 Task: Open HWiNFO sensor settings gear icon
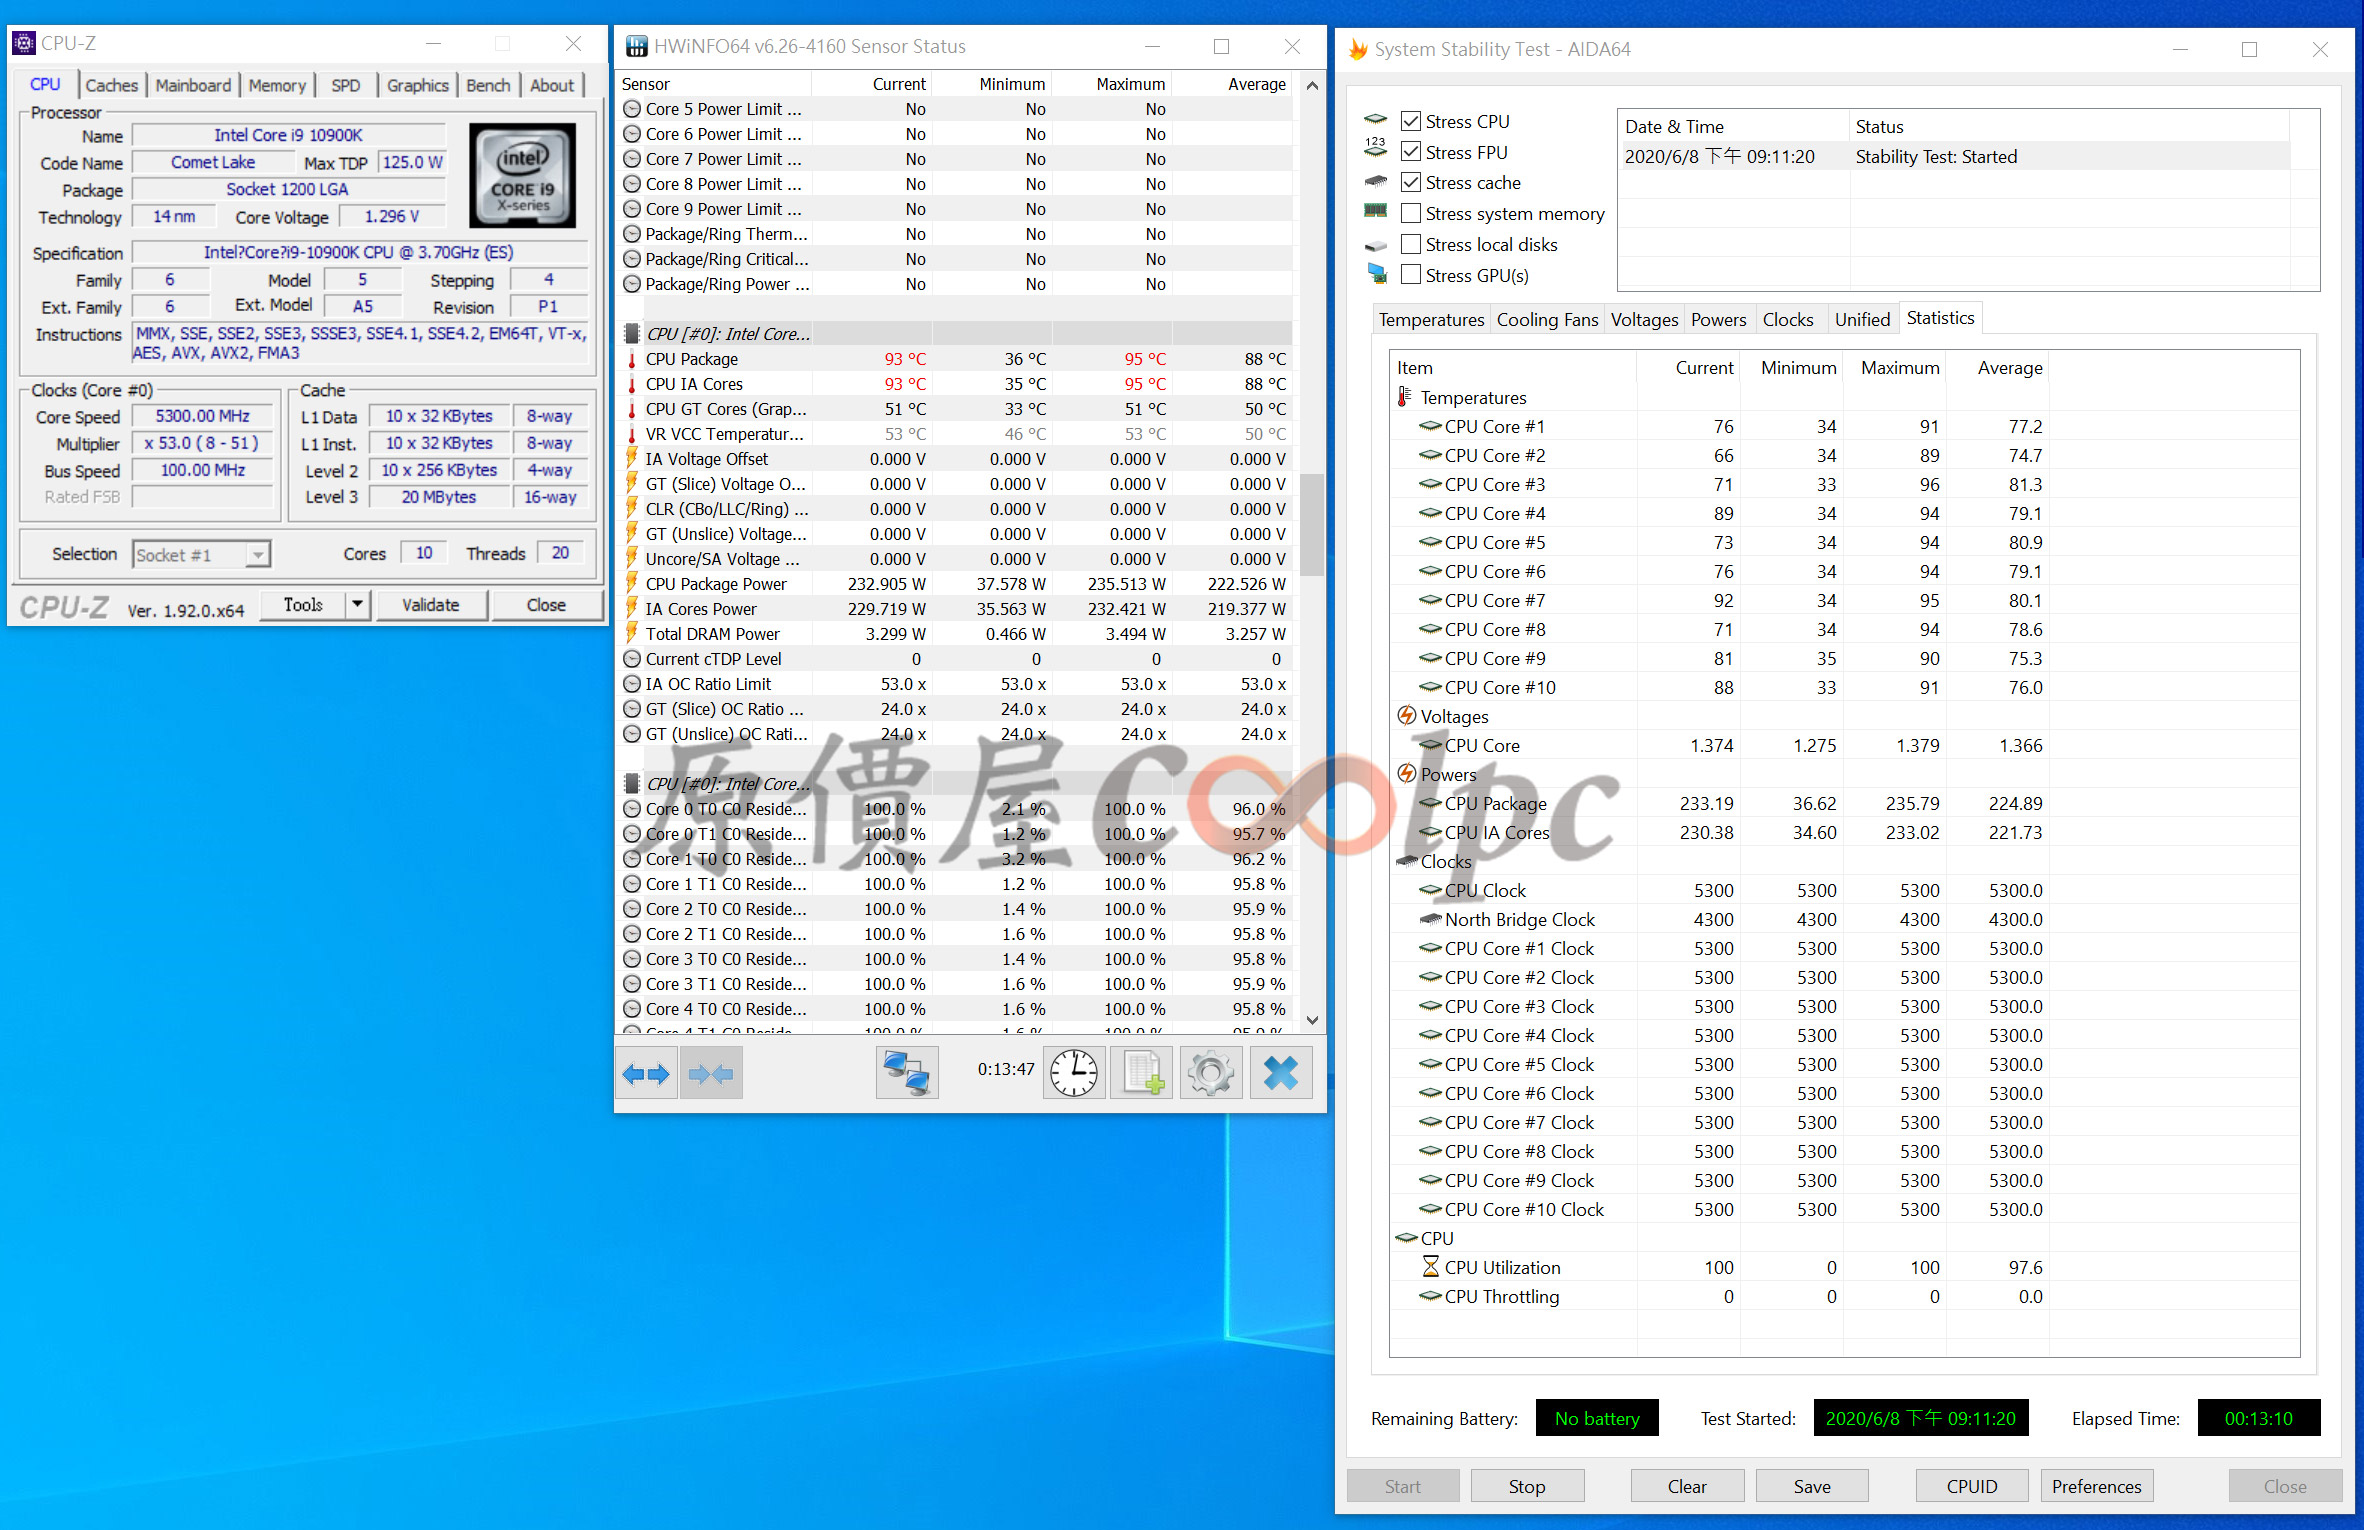[x=1211, y=1074]
